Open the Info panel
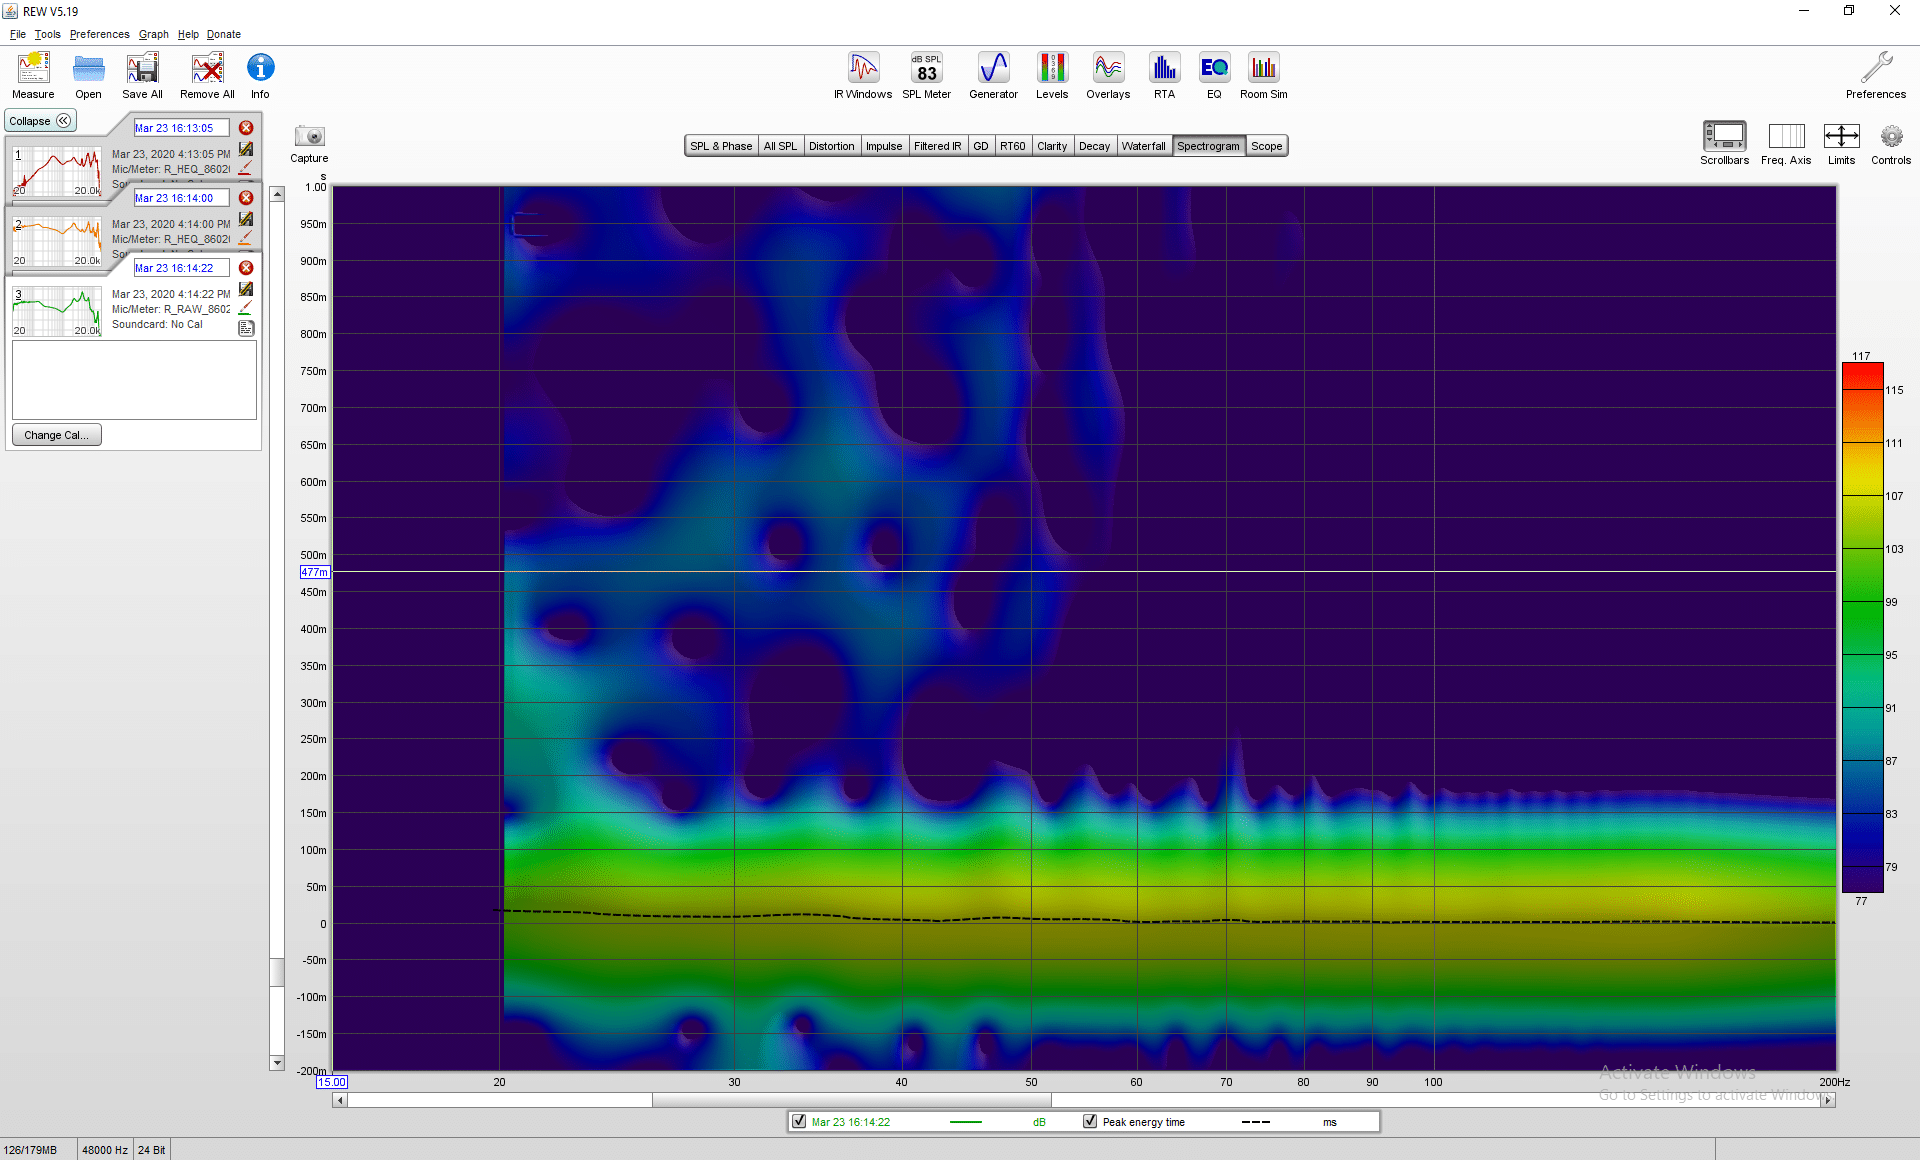 coord(260,76)
